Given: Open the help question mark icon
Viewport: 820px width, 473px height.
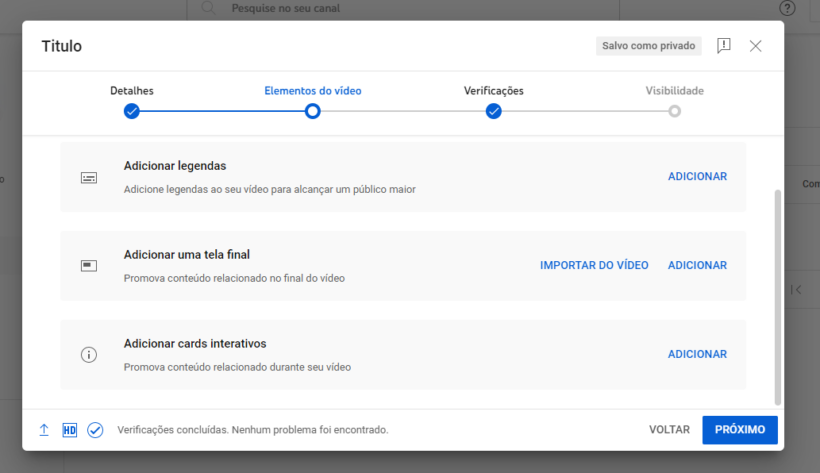Looking at the screenshot, I should 787,8.
